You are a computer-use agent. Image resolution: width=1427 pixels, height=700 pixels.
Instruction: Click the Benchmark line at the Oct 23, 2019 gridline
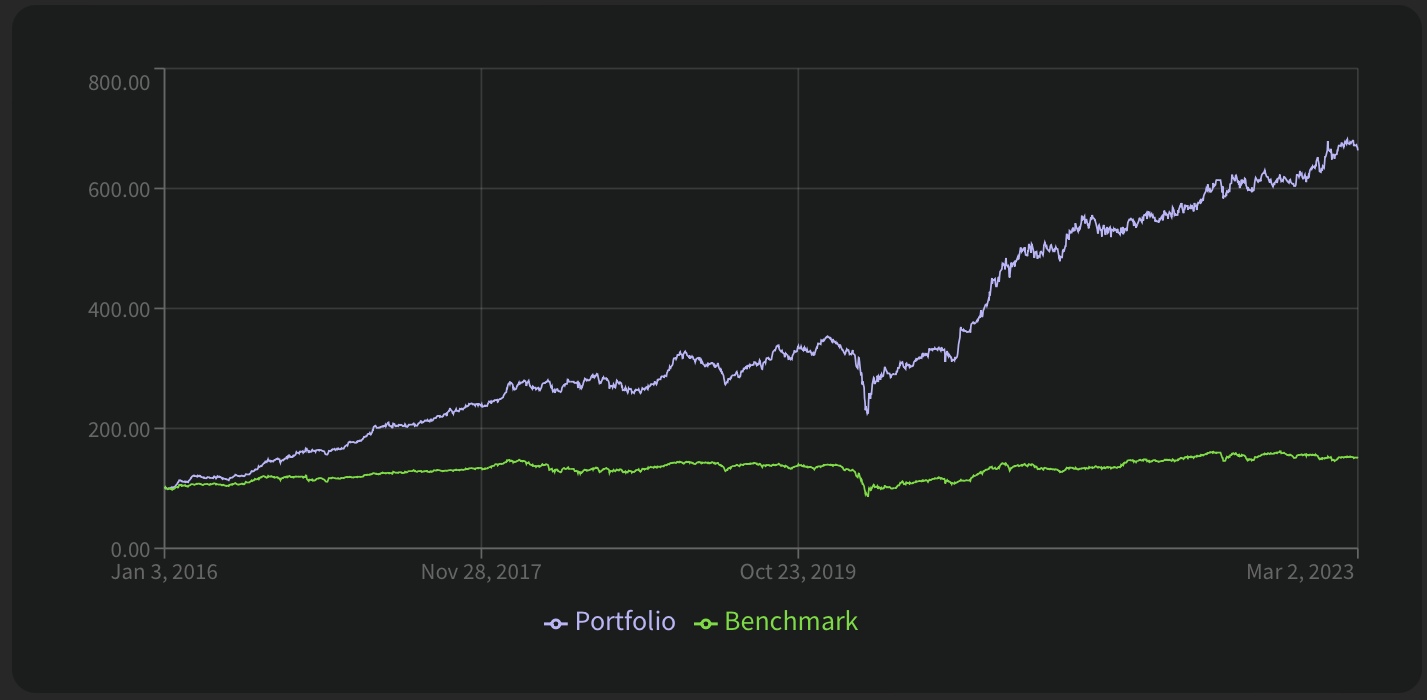coord(798,466)
